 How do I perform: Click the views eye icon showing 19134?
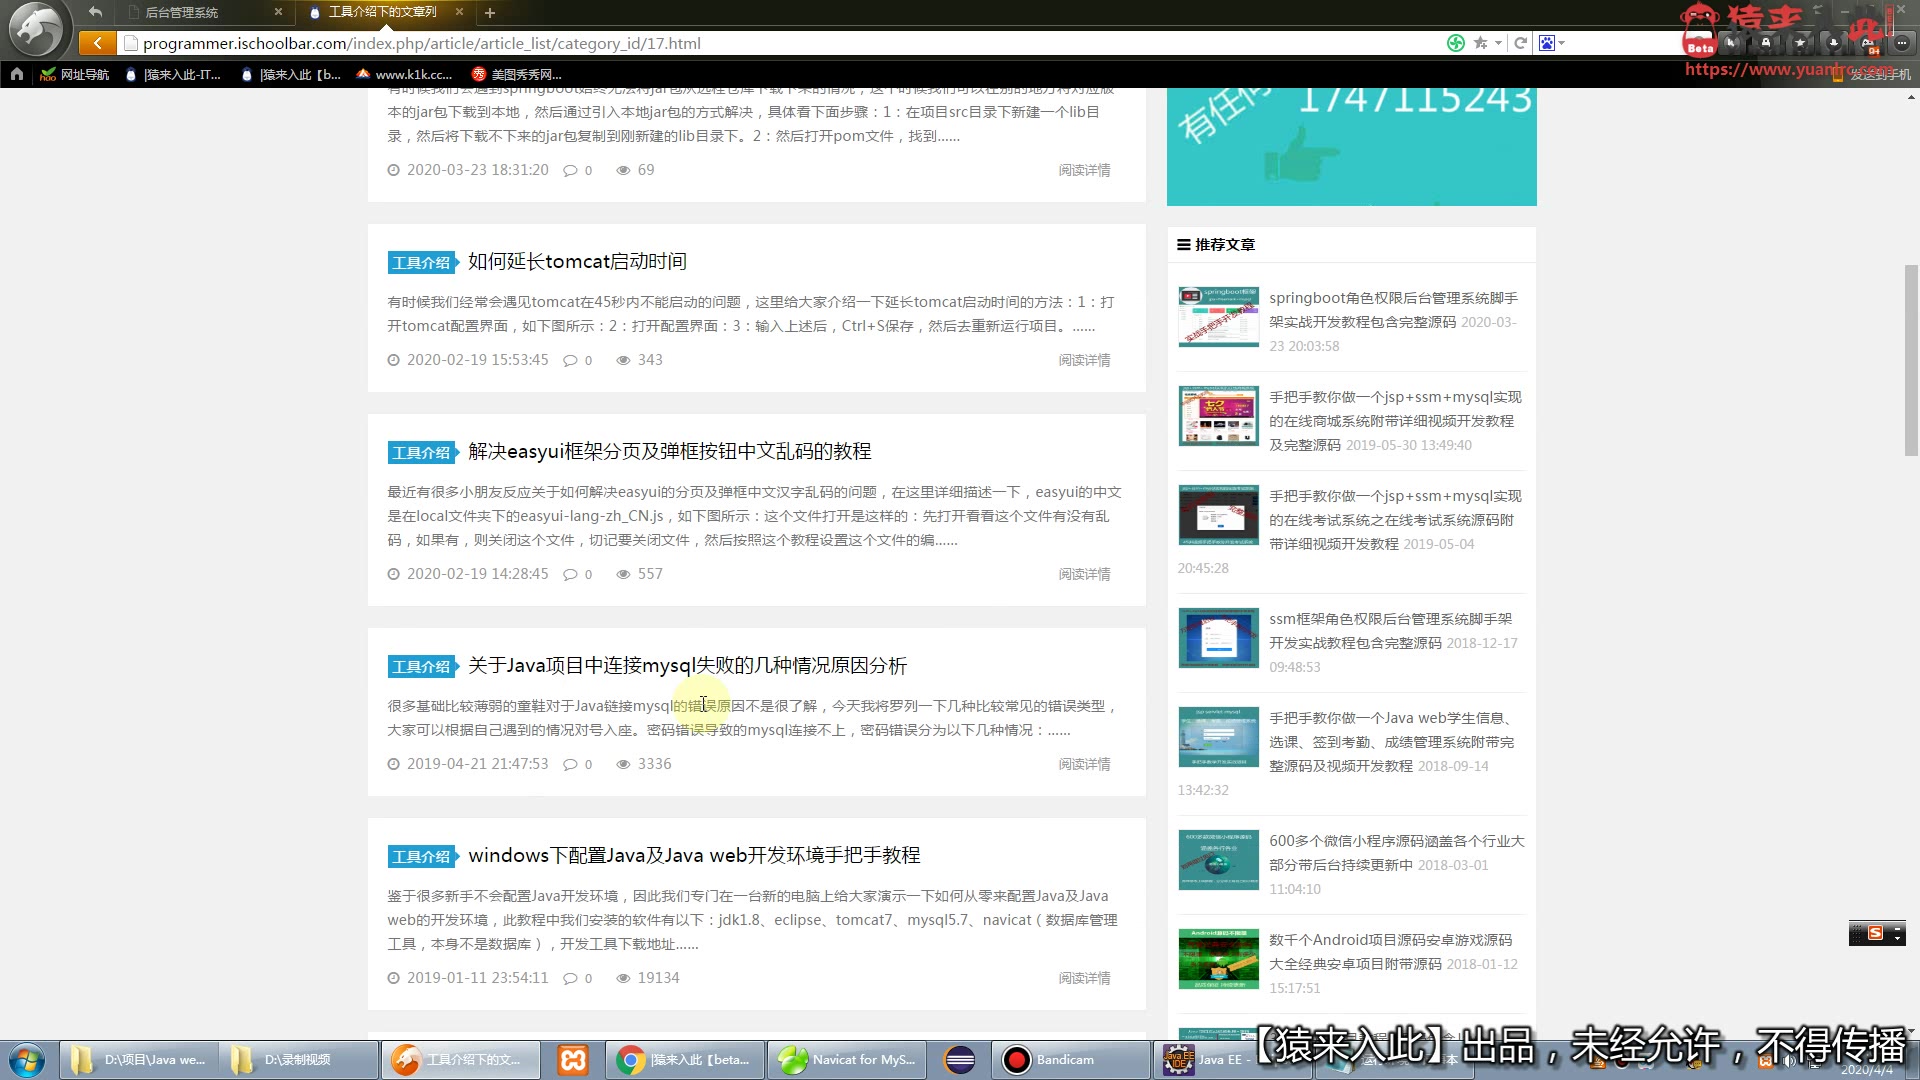[x=623, y=978]
